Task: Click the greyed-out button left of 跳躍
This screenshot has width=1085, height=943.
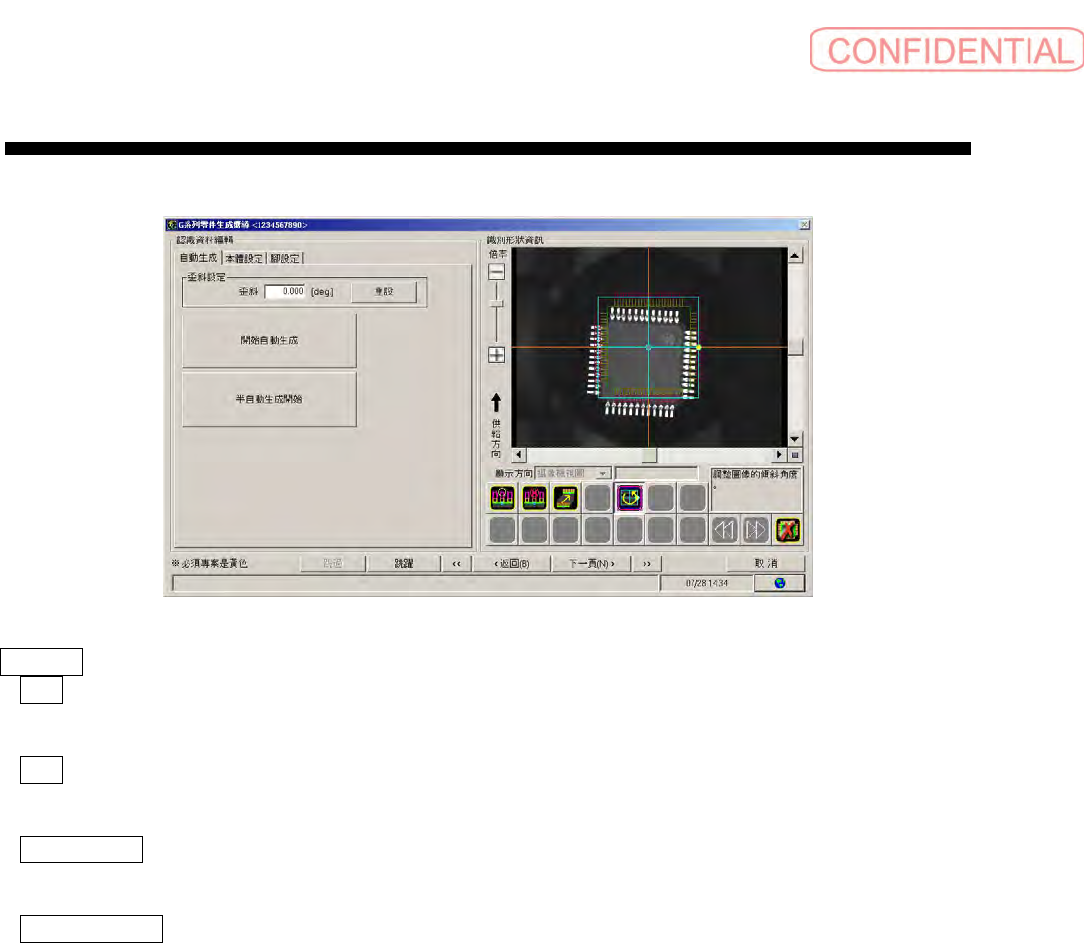Action: pyautogui.click(x=333, y=563)
